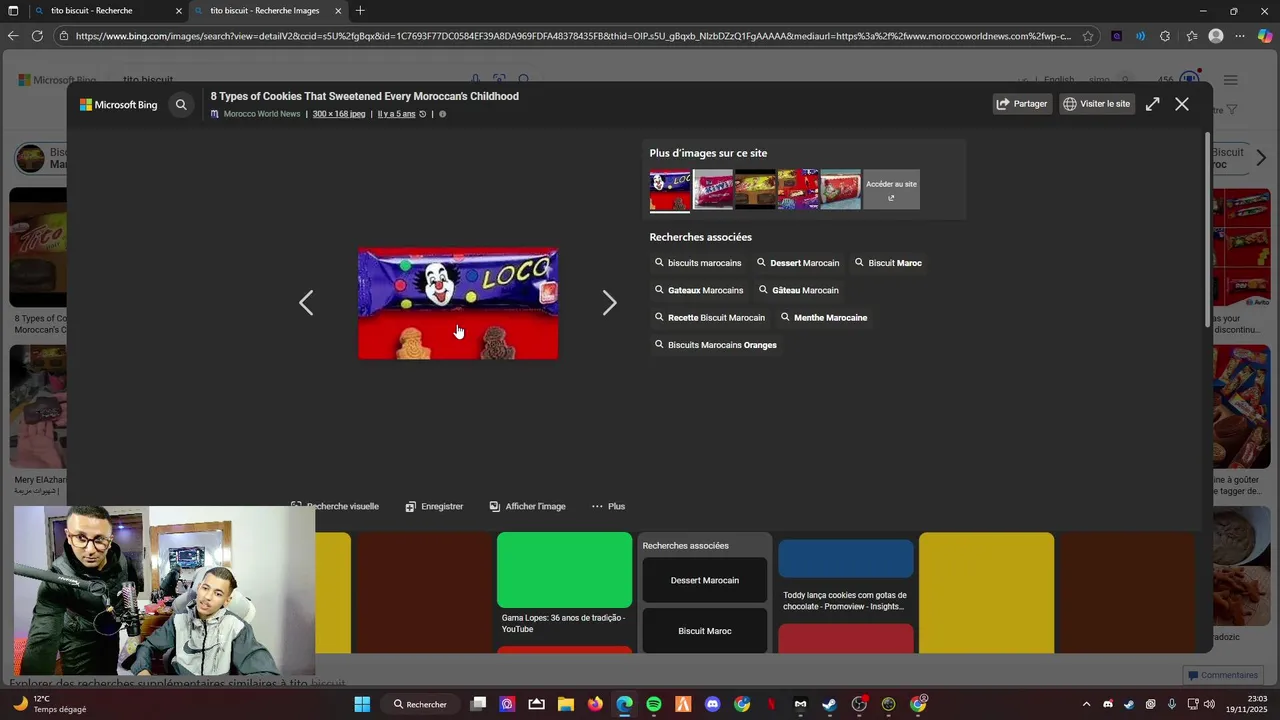1280x720 pixels.
Task: Show hidden system tray icons chevron
Action: [1087, 704]
